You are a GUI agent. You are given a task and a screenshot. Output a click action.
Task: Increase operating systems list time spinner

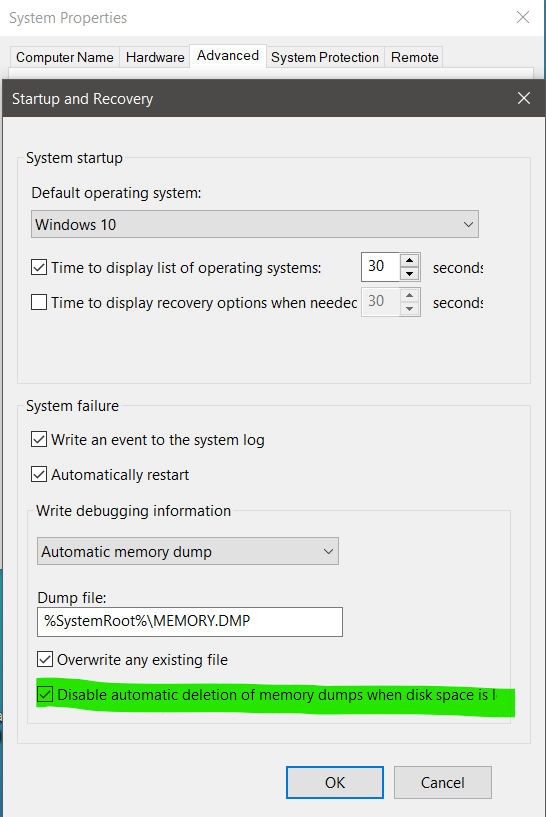(x=410, y=260)
